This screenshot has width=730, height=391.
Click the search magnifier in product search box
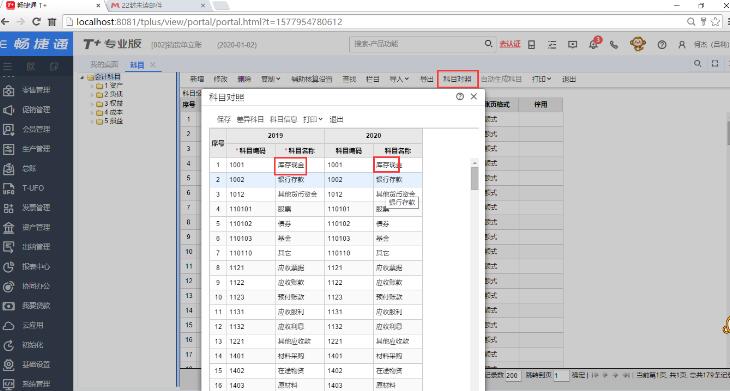click(488, 44)
